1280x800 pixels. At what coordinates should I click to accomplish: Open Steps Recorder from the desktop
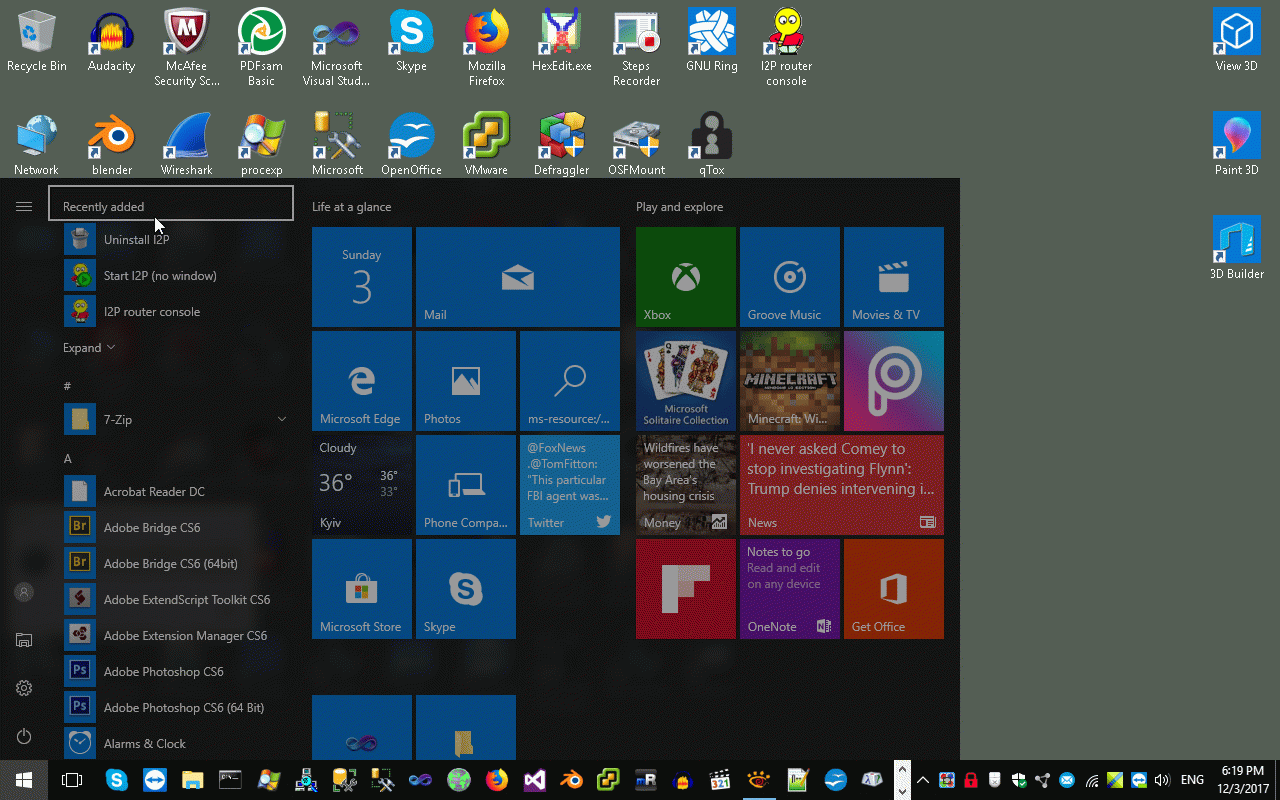tap(636, 48)
